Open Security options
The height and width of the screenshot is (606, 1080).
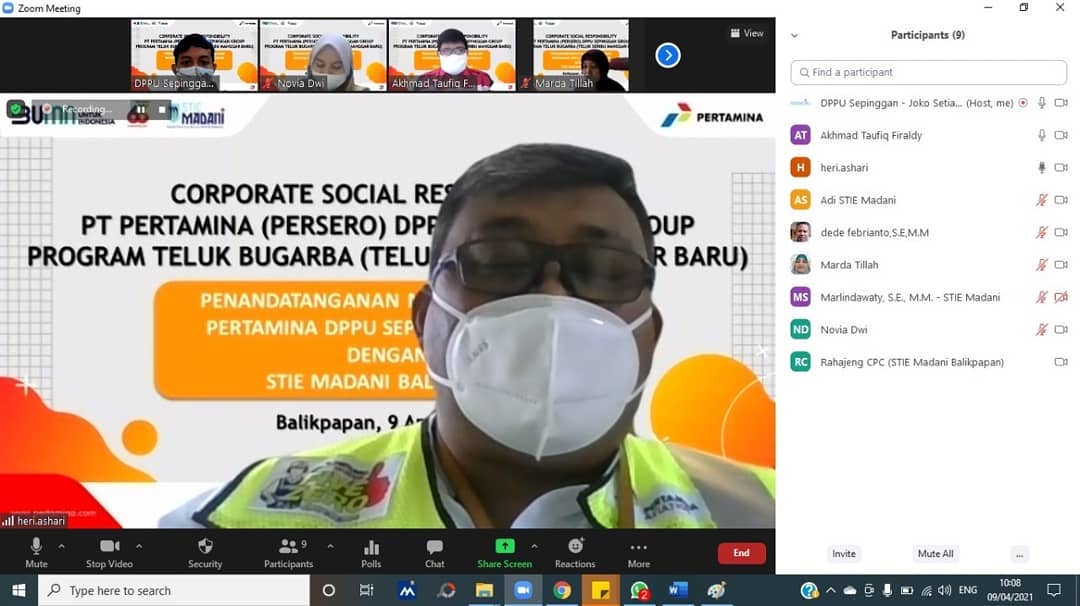click(x=205, y=553)
